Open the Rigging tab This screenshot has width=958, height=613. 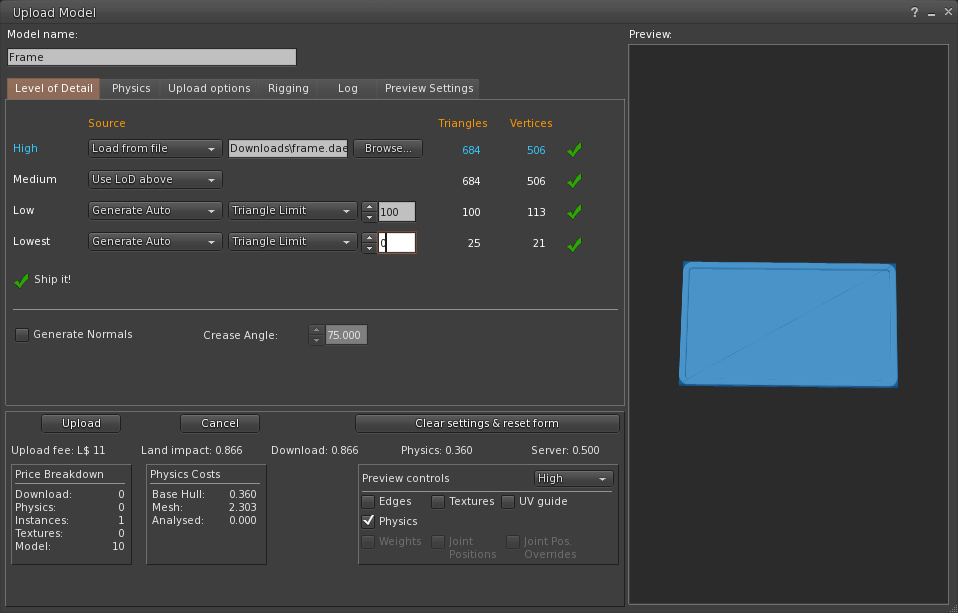point(288,89)
